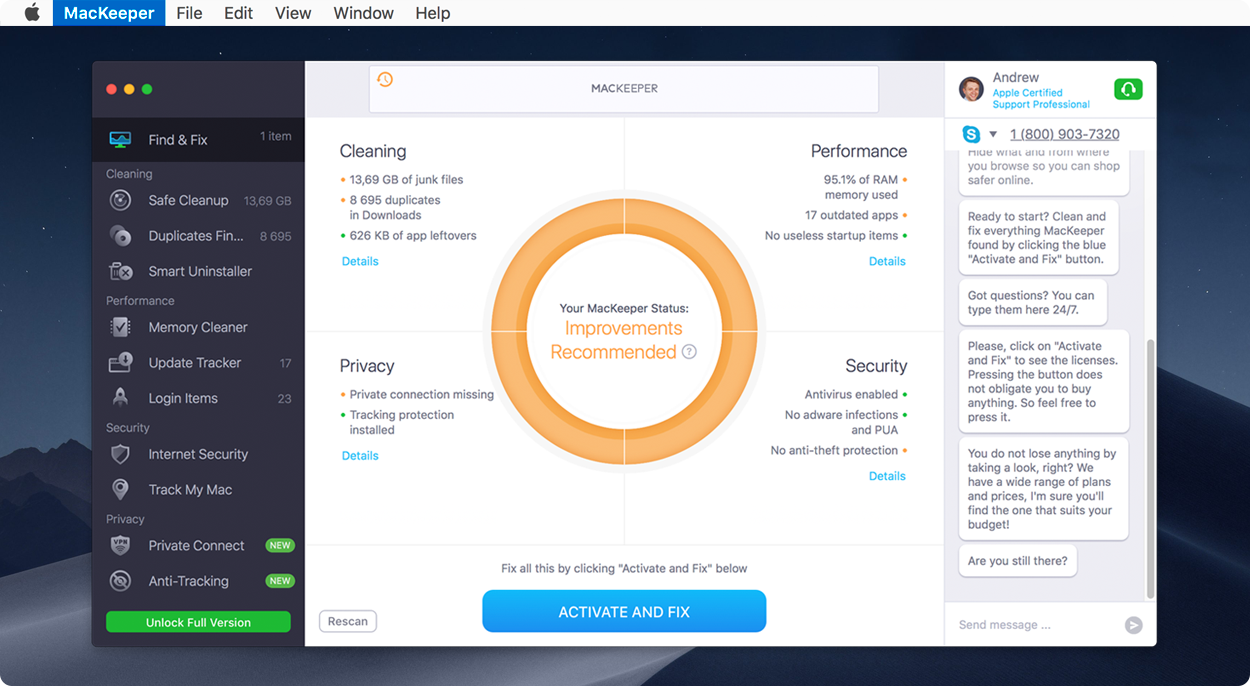This screenshot has width=1250, height=686.
Task: Click the NEW badge beside Private Connect
Action: coord(280,545)
